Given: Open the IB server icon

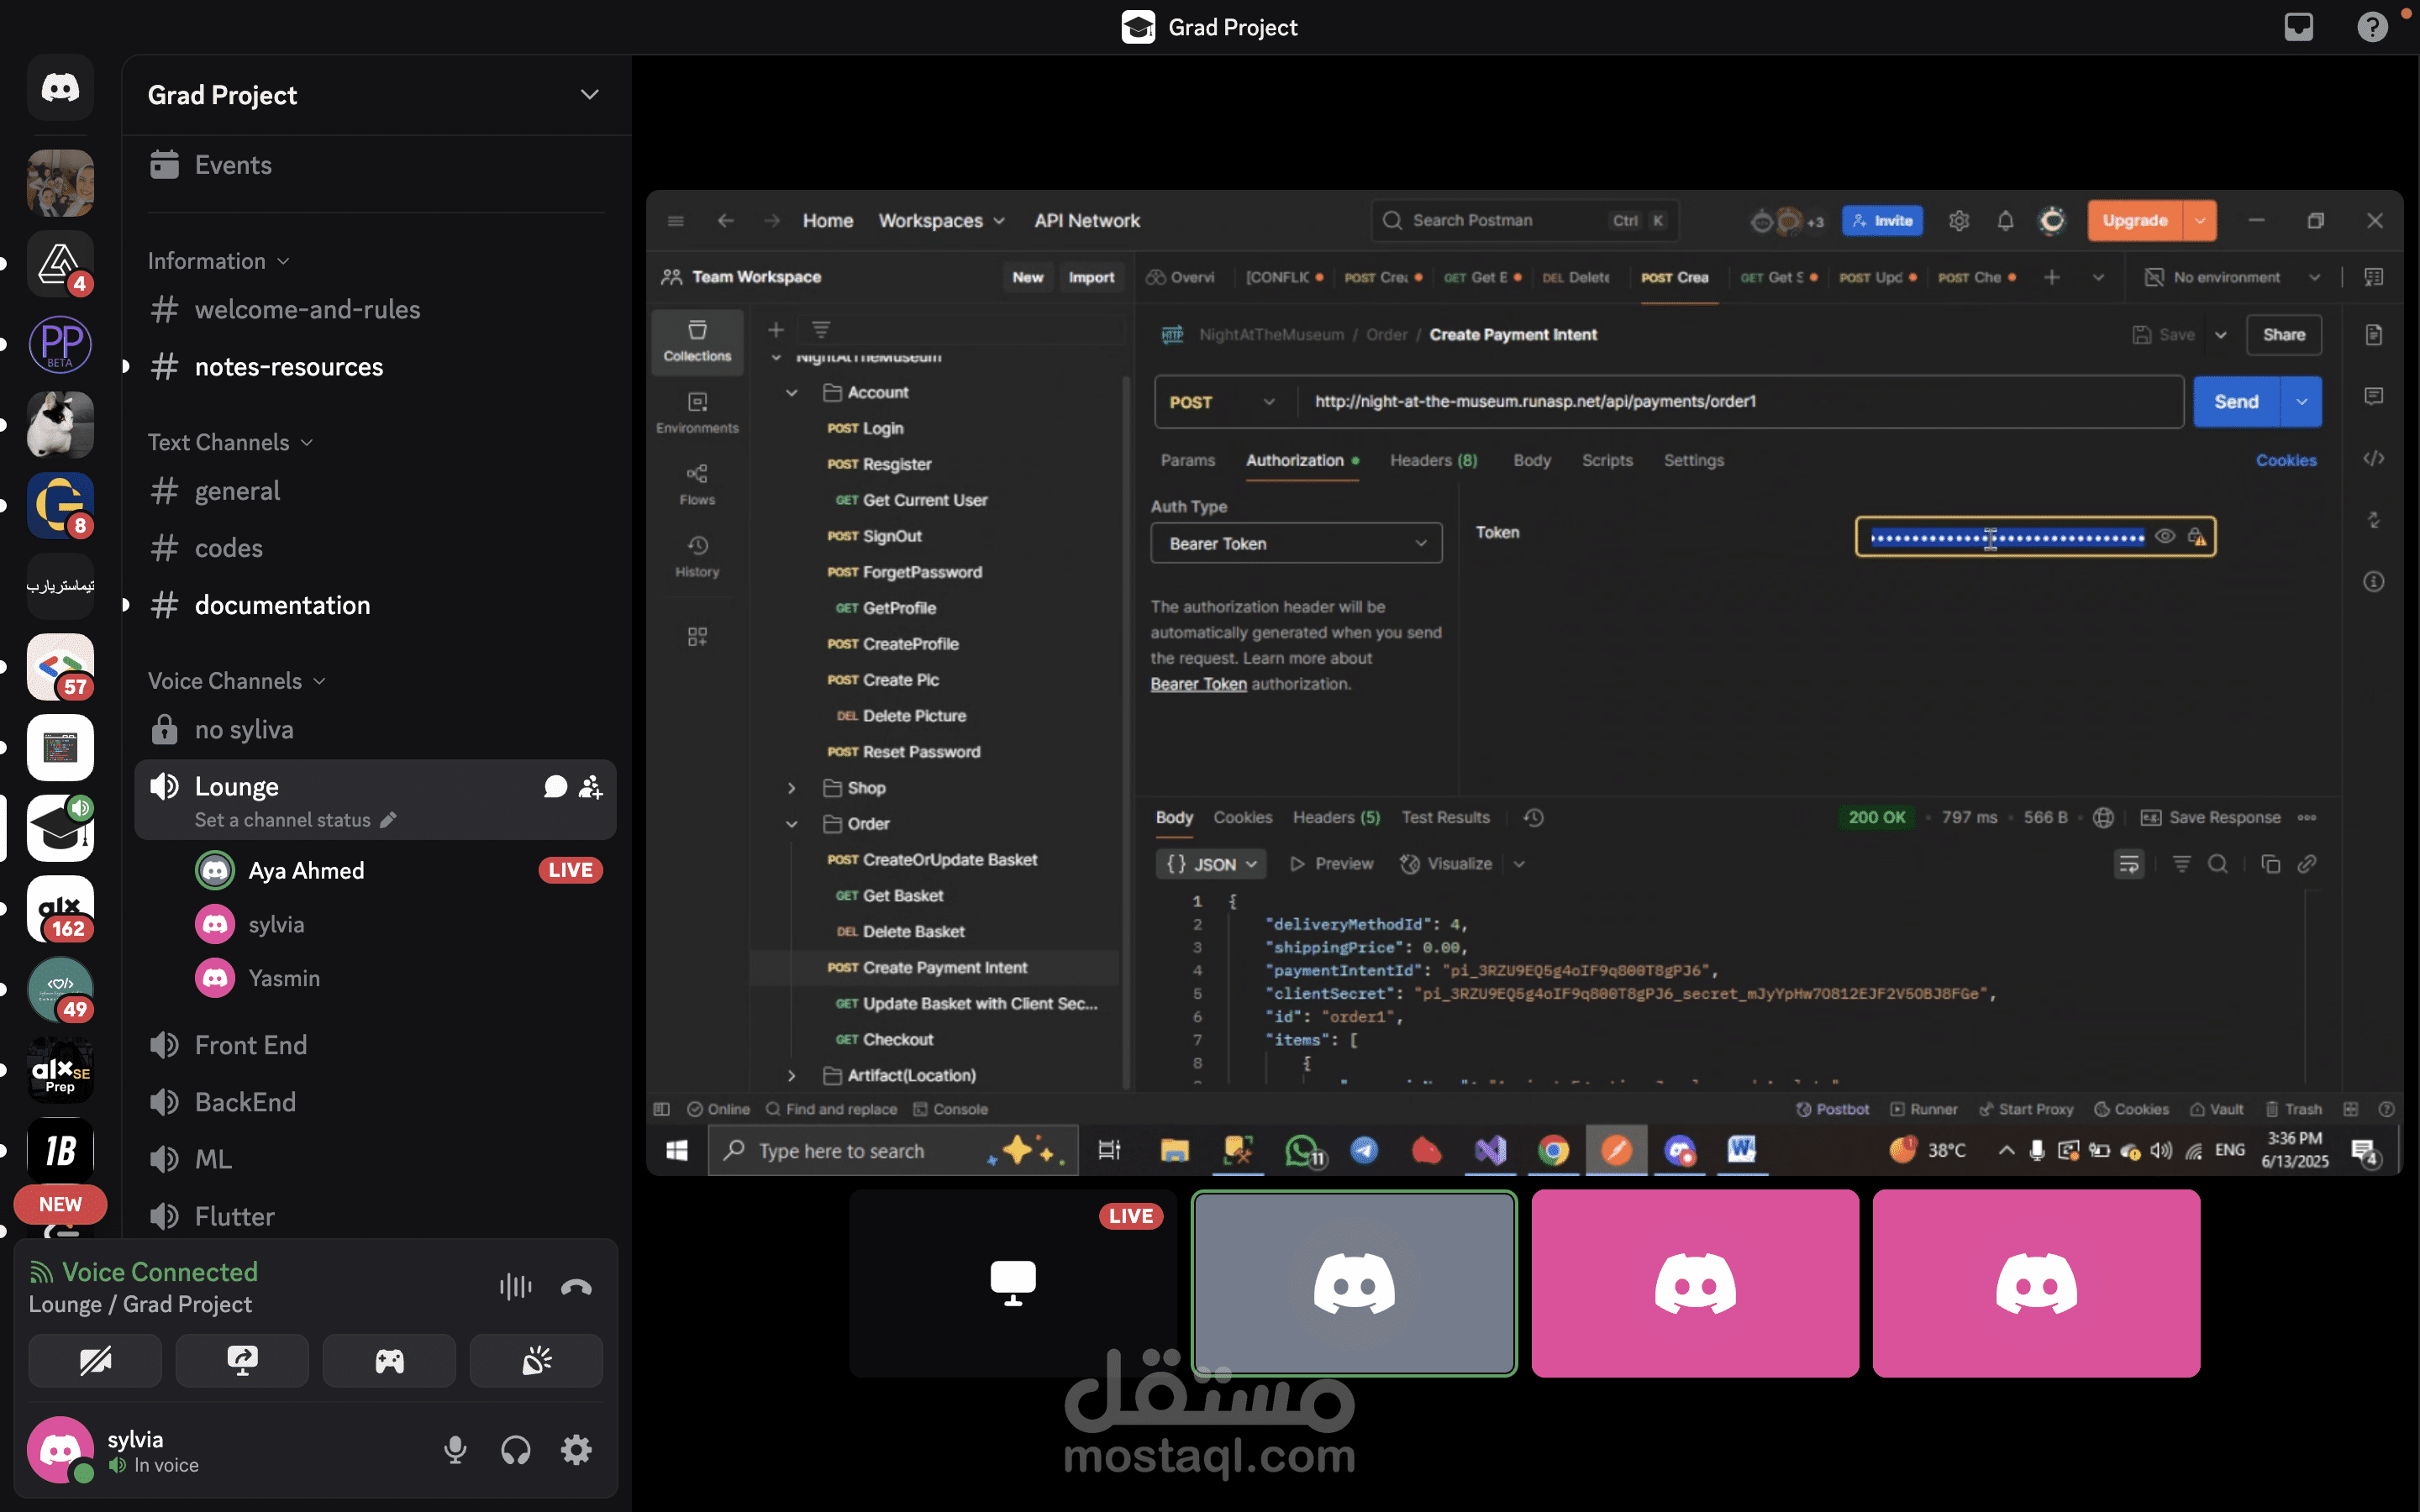Looking at the screenshot, I should click(60, 1151).
